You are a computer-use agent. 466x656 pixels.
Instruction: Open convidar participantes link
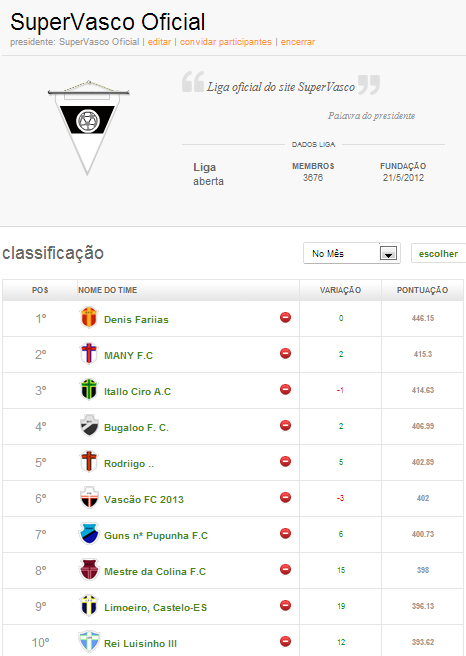point(225,42)
